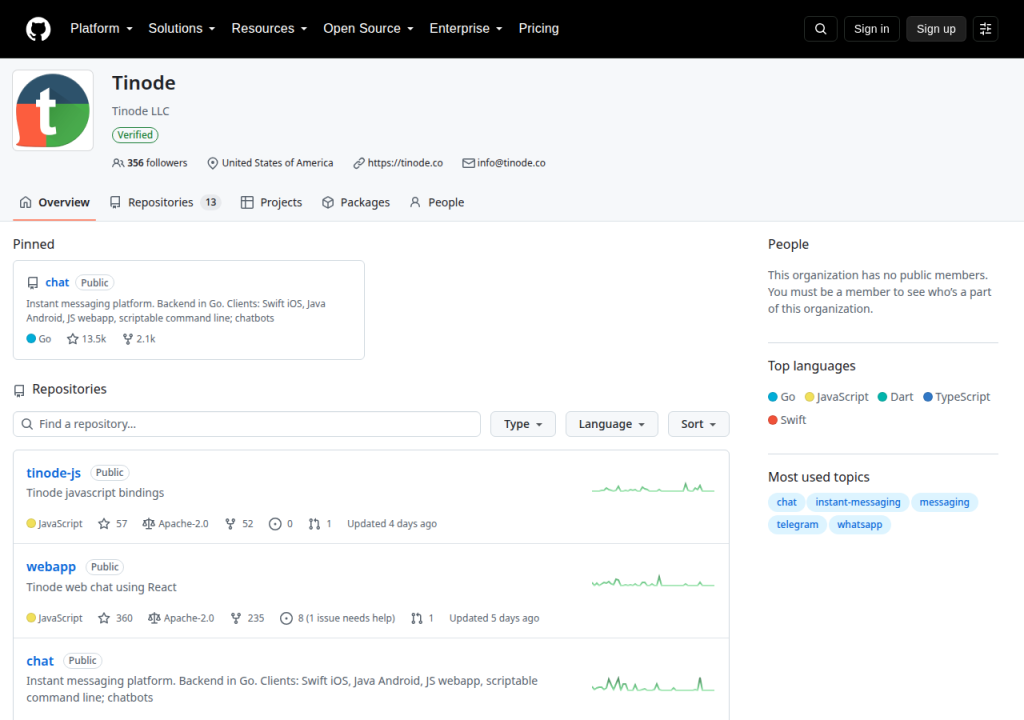Open https://tinode.co website link
The width and height of the screenshot is (1024, 720).
point(405,163)
